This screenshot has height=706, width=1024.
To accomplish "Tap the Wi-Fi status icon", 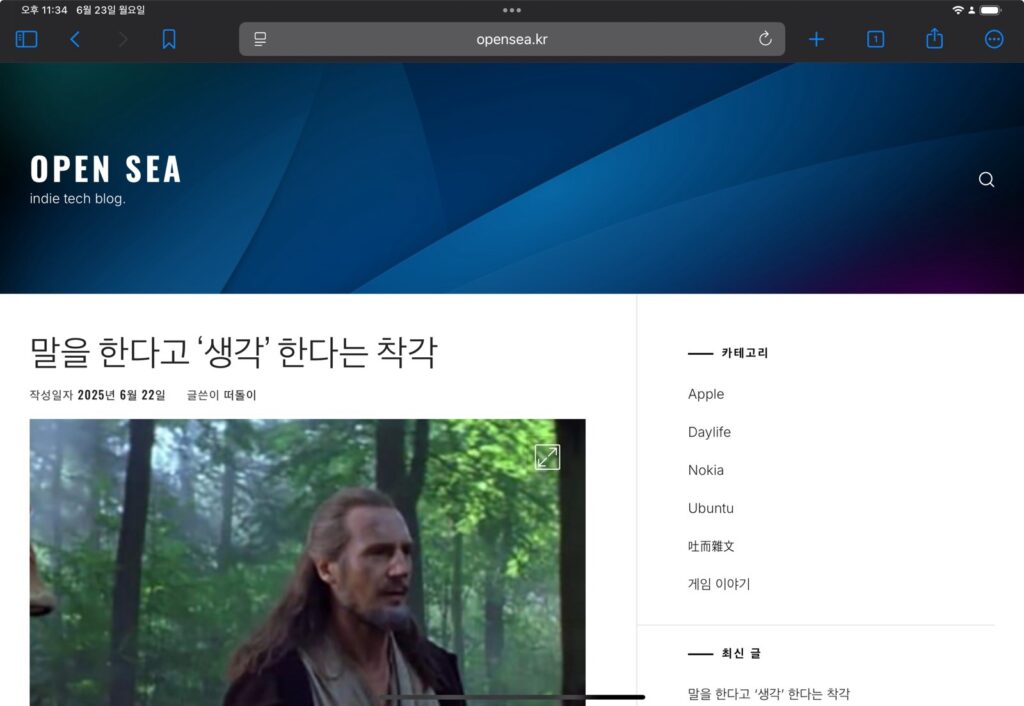I will point(958,10).
